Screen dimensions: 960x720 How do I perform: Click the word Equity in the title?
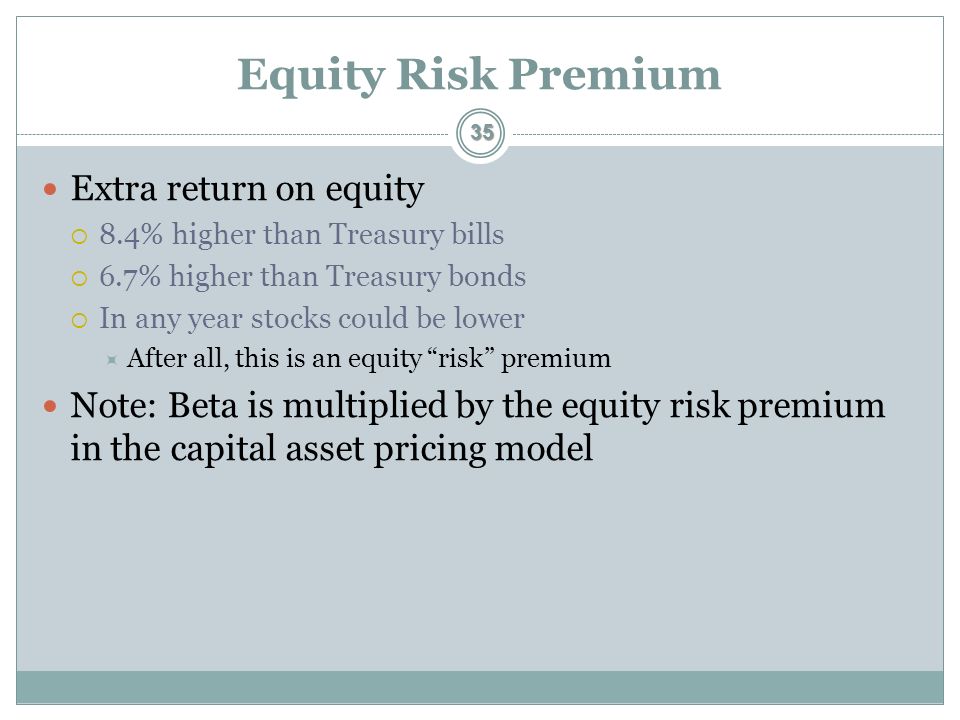[311, 77]
